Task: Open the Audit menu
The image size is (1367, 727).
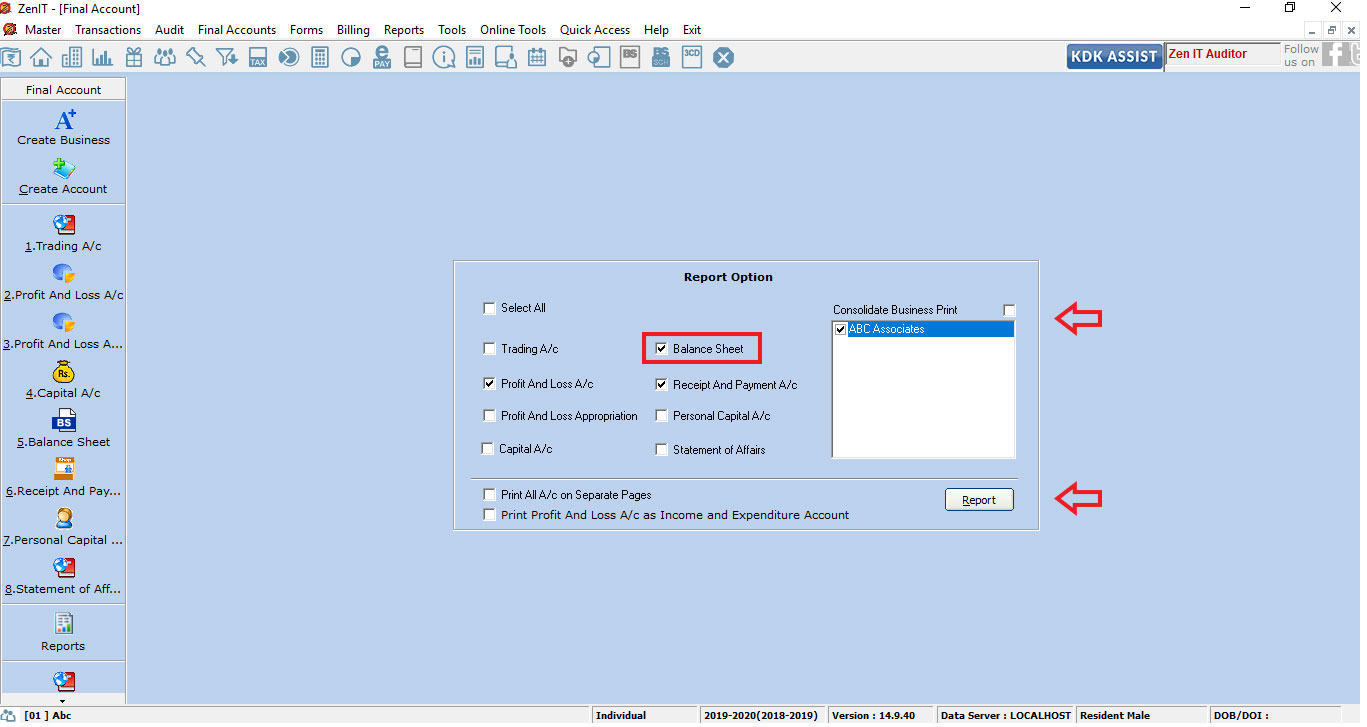Action: click(x=170, y=30)
